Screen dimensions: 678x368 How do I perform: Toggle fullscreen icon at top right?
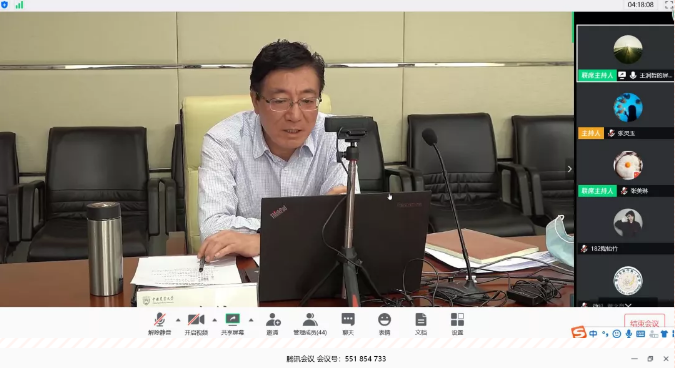coord(668,5)
